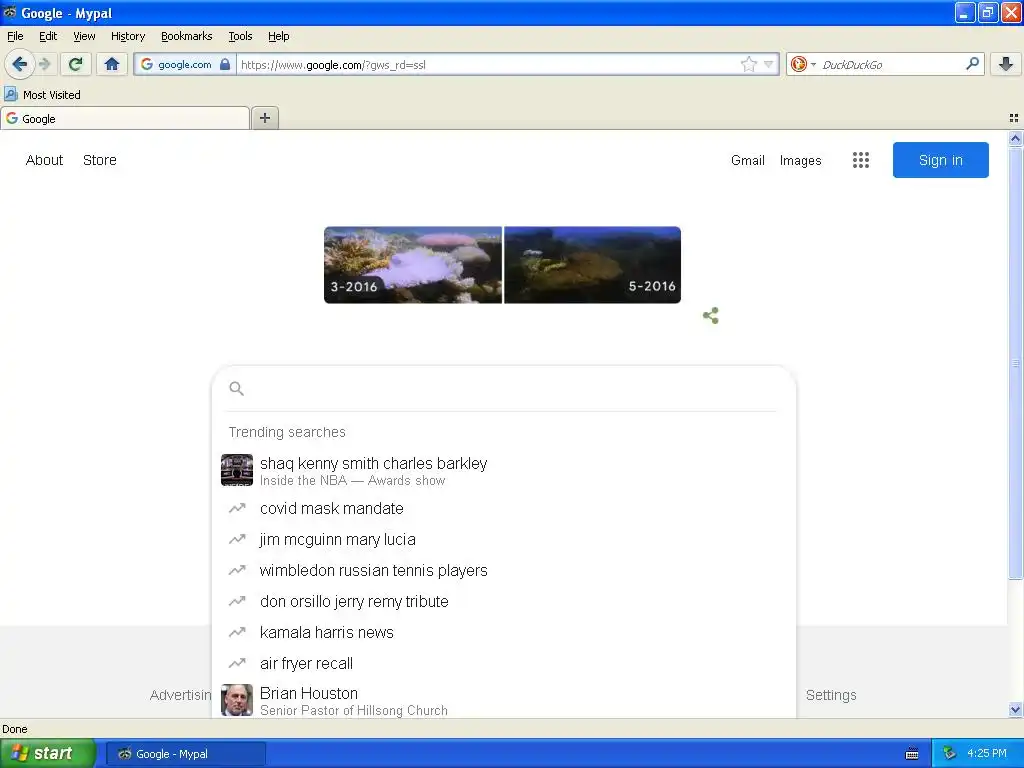
Task: Open the browser home page
Action: (112, 64)
